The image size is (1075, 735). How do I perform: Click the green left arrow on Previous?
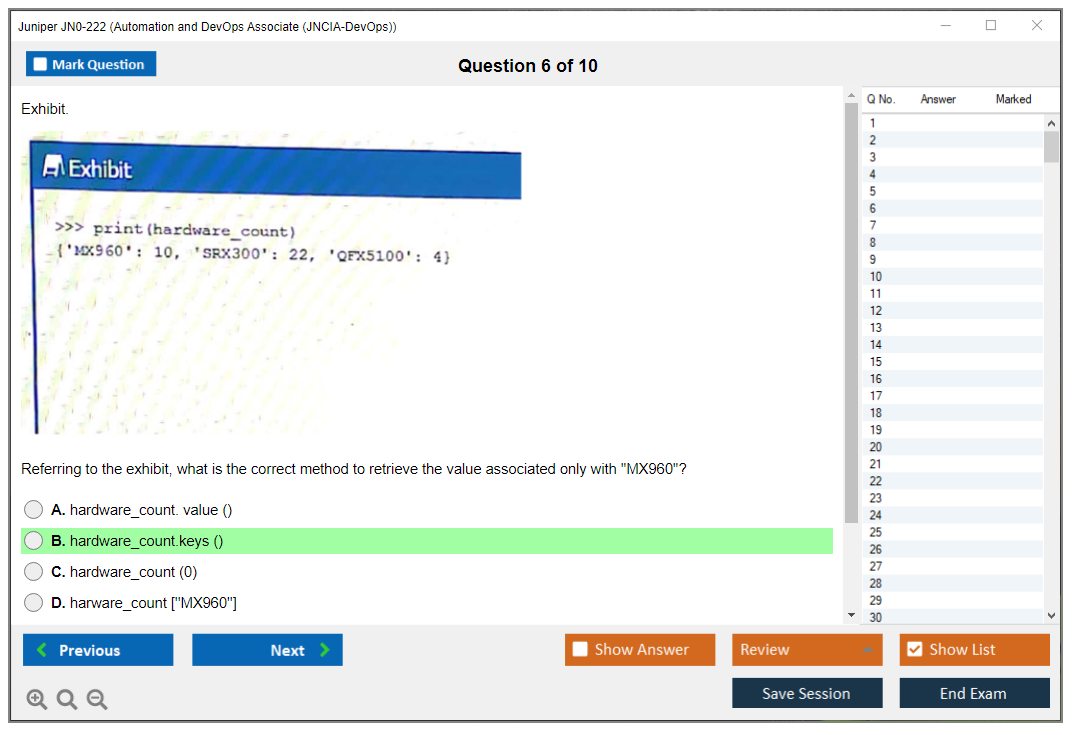[x=41, y=650]
